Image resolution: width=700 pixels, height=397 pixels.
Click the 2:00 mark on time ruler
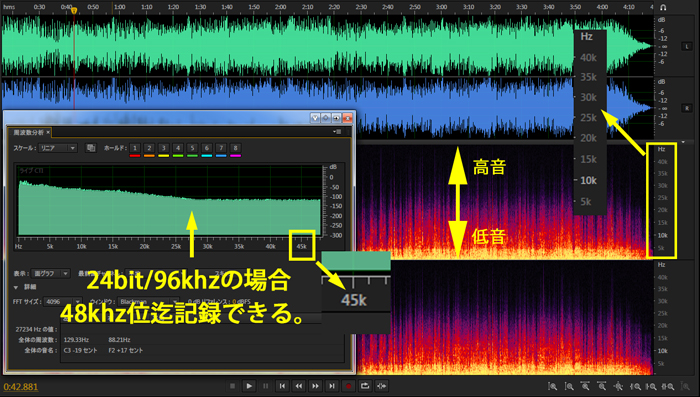point(280,7)
